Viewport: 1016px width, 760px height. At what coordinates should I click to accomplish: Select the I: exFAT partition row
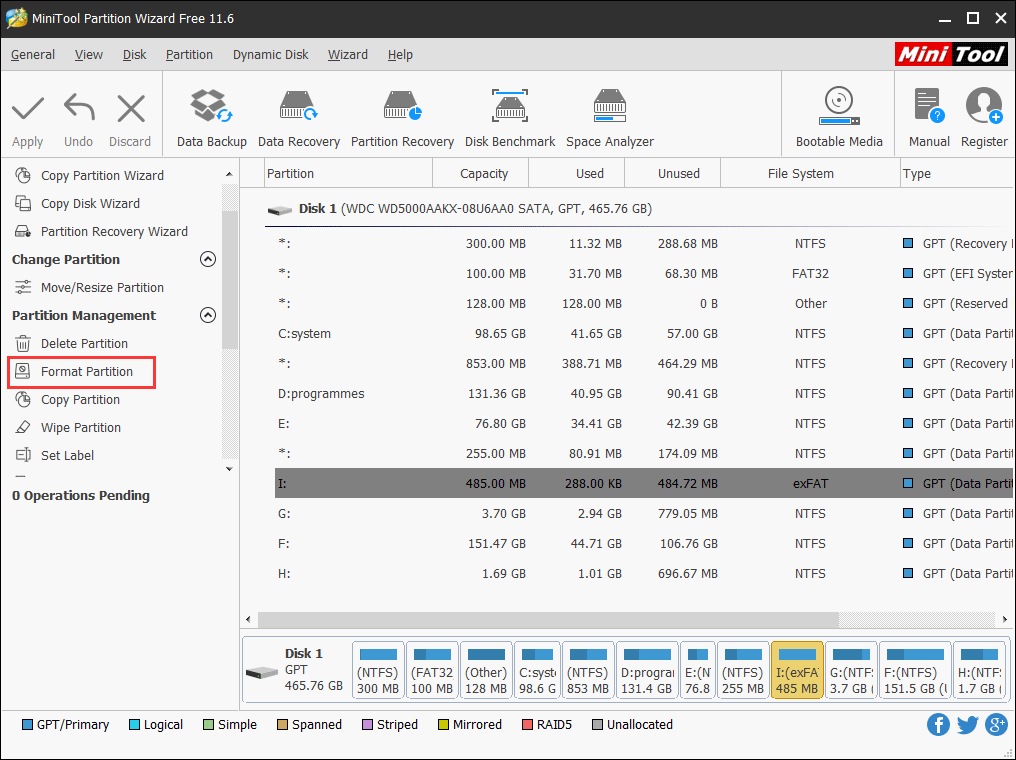(x=500, y=483)
